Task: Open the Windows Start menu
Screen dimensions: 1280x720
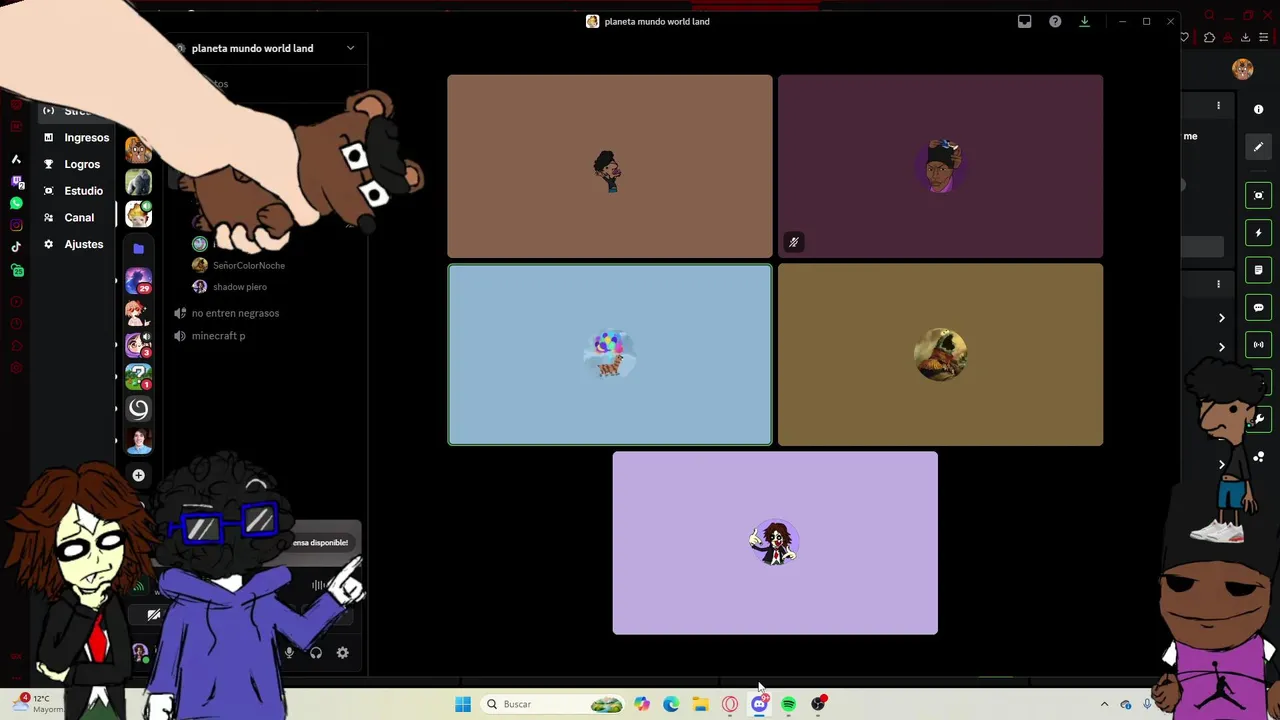Action: click(463, 705)
